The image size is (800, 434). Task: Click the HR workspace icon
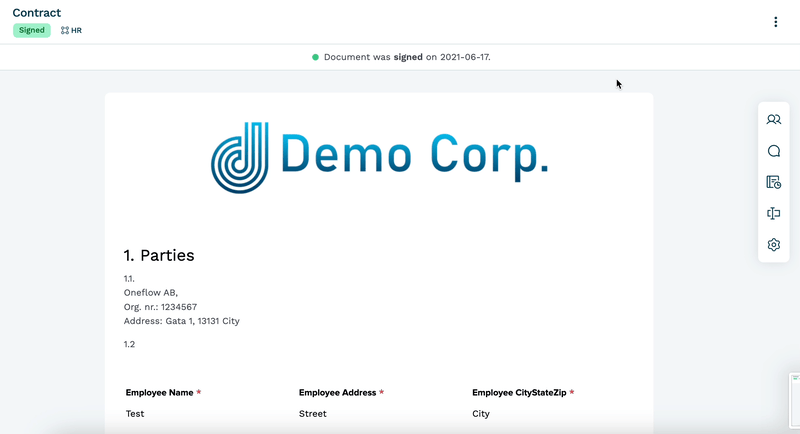tap(65, 31)
